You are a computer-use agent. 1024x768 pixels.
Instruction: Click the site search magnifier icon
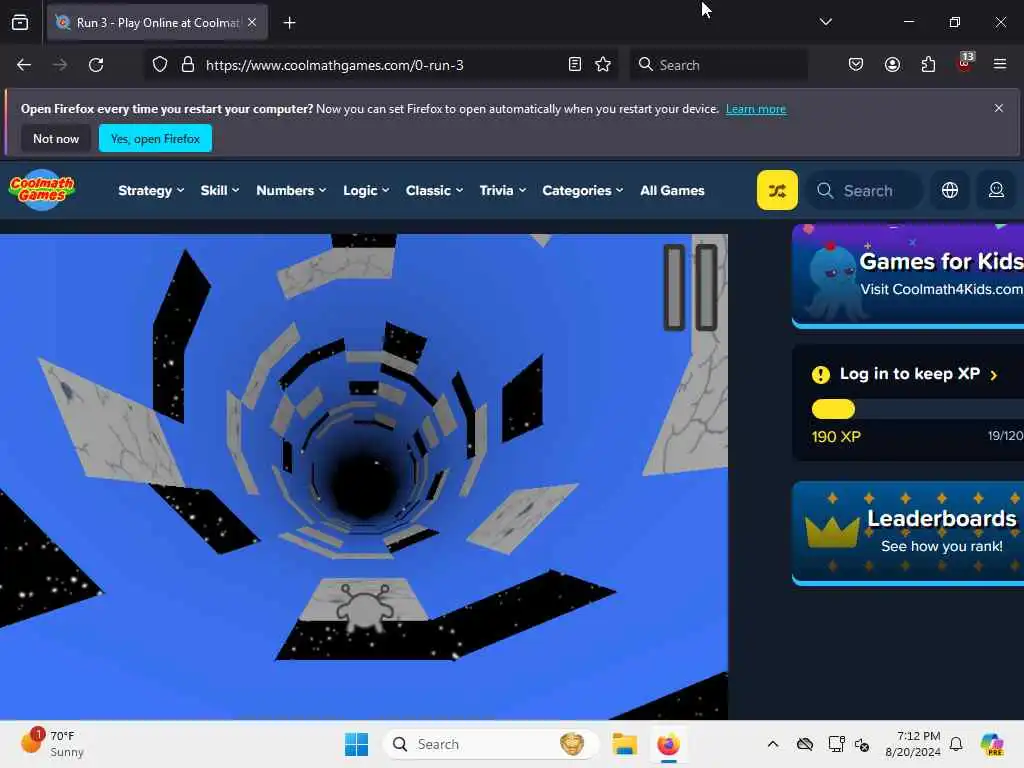coord(825,191)
